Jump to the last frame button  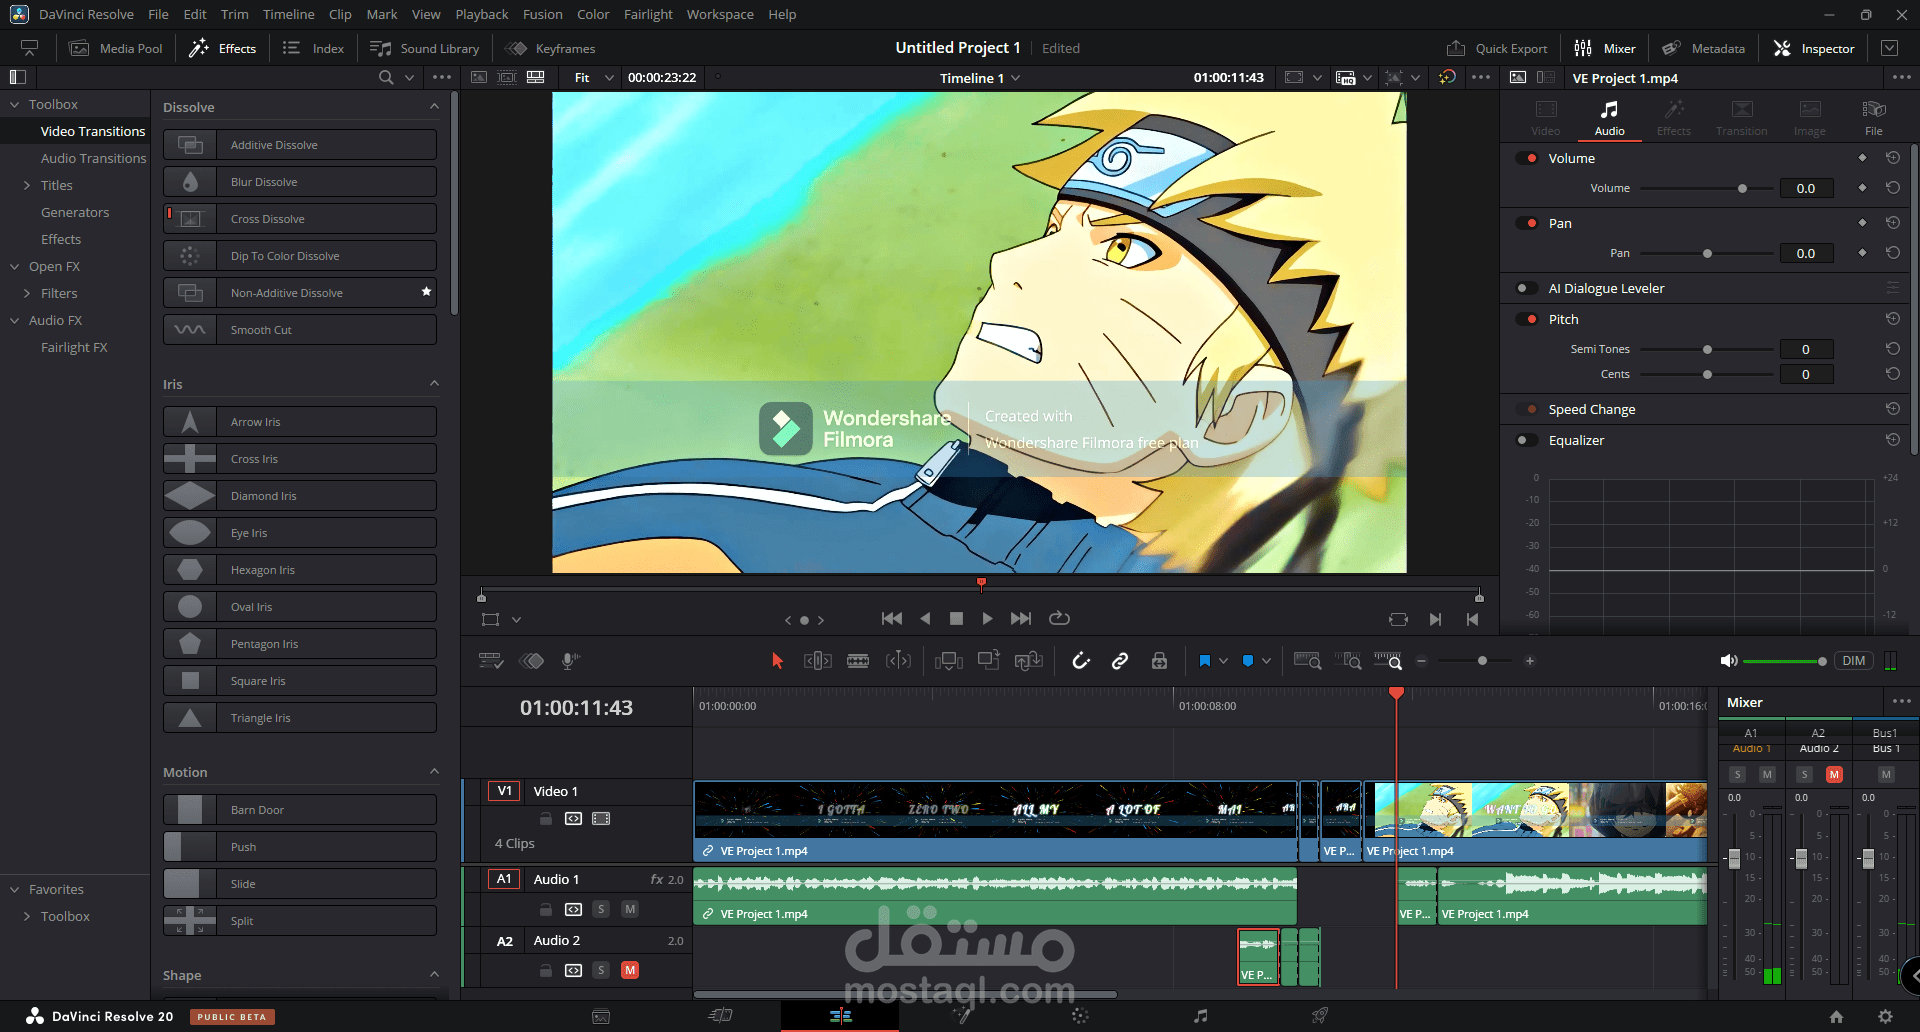point(1021,619)
